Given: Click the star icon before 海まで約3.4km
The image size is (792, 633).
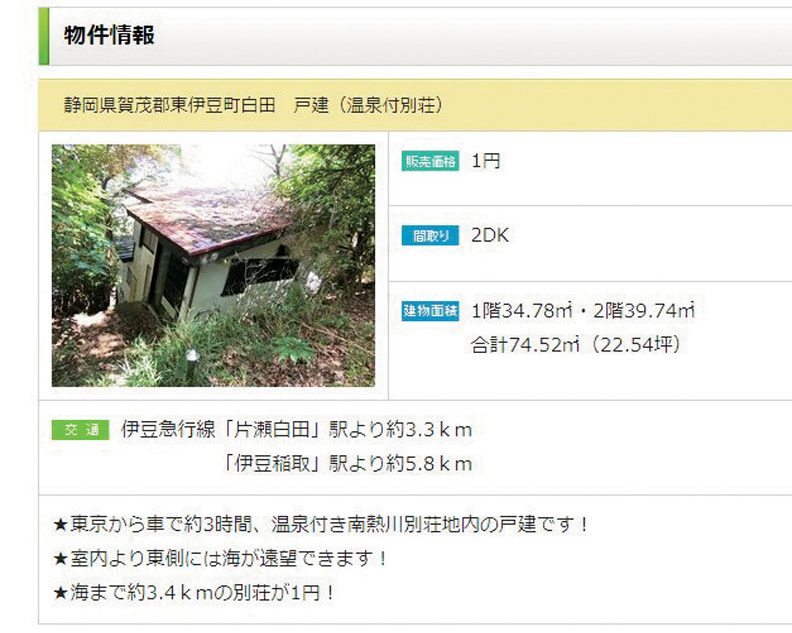Looking at the screenshot, I should click(61, 593).
